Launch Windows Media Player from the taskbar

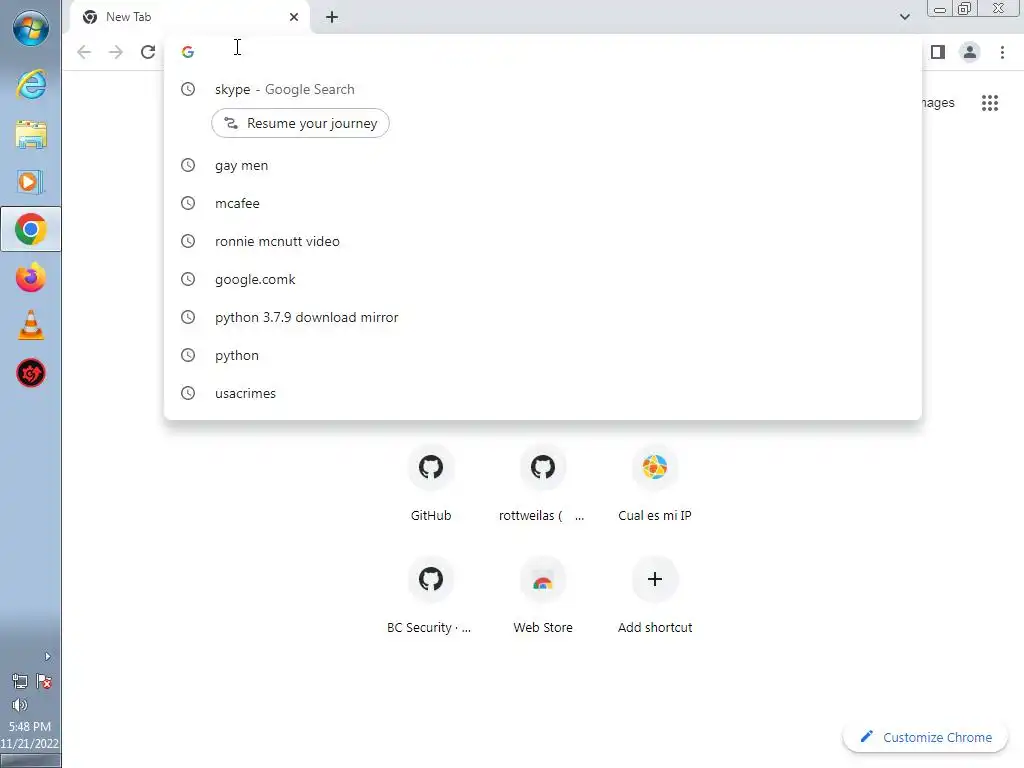point(31,182)
